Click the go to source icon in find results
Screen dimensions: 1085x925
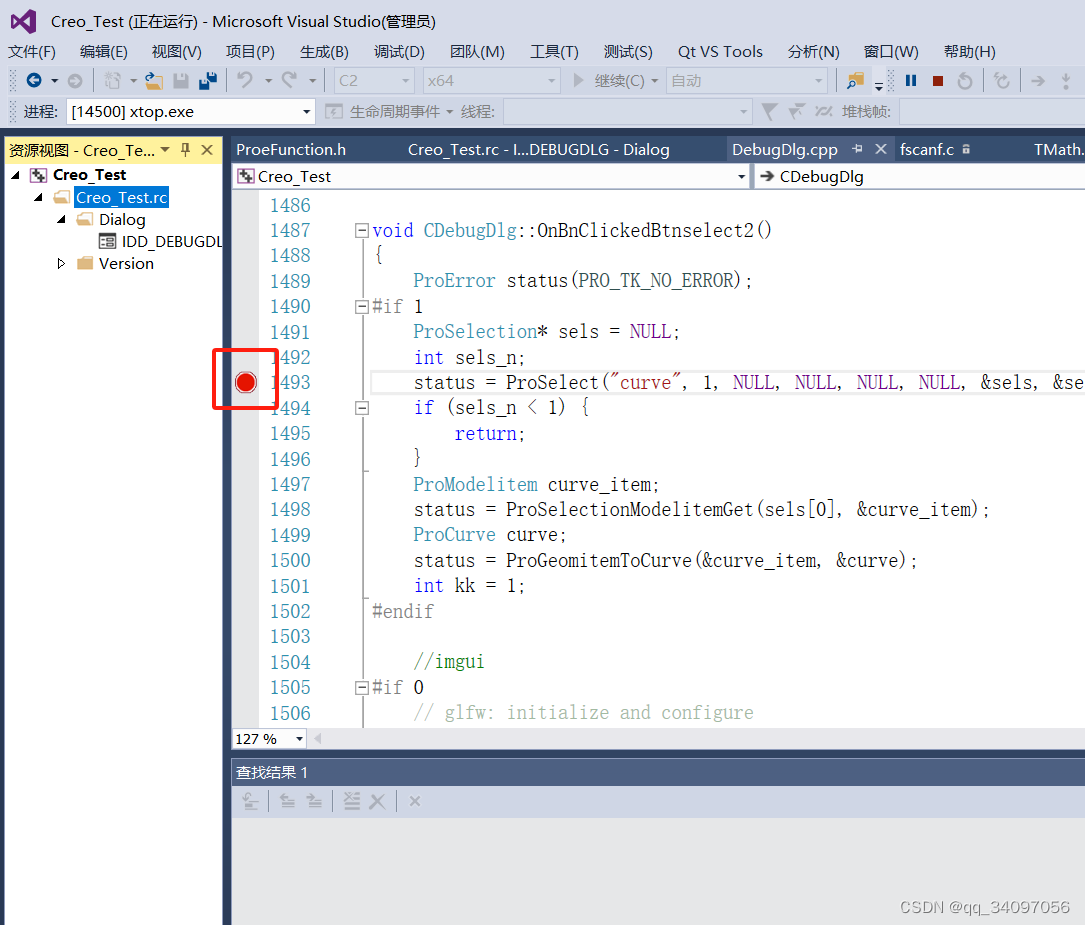point(250,801)
